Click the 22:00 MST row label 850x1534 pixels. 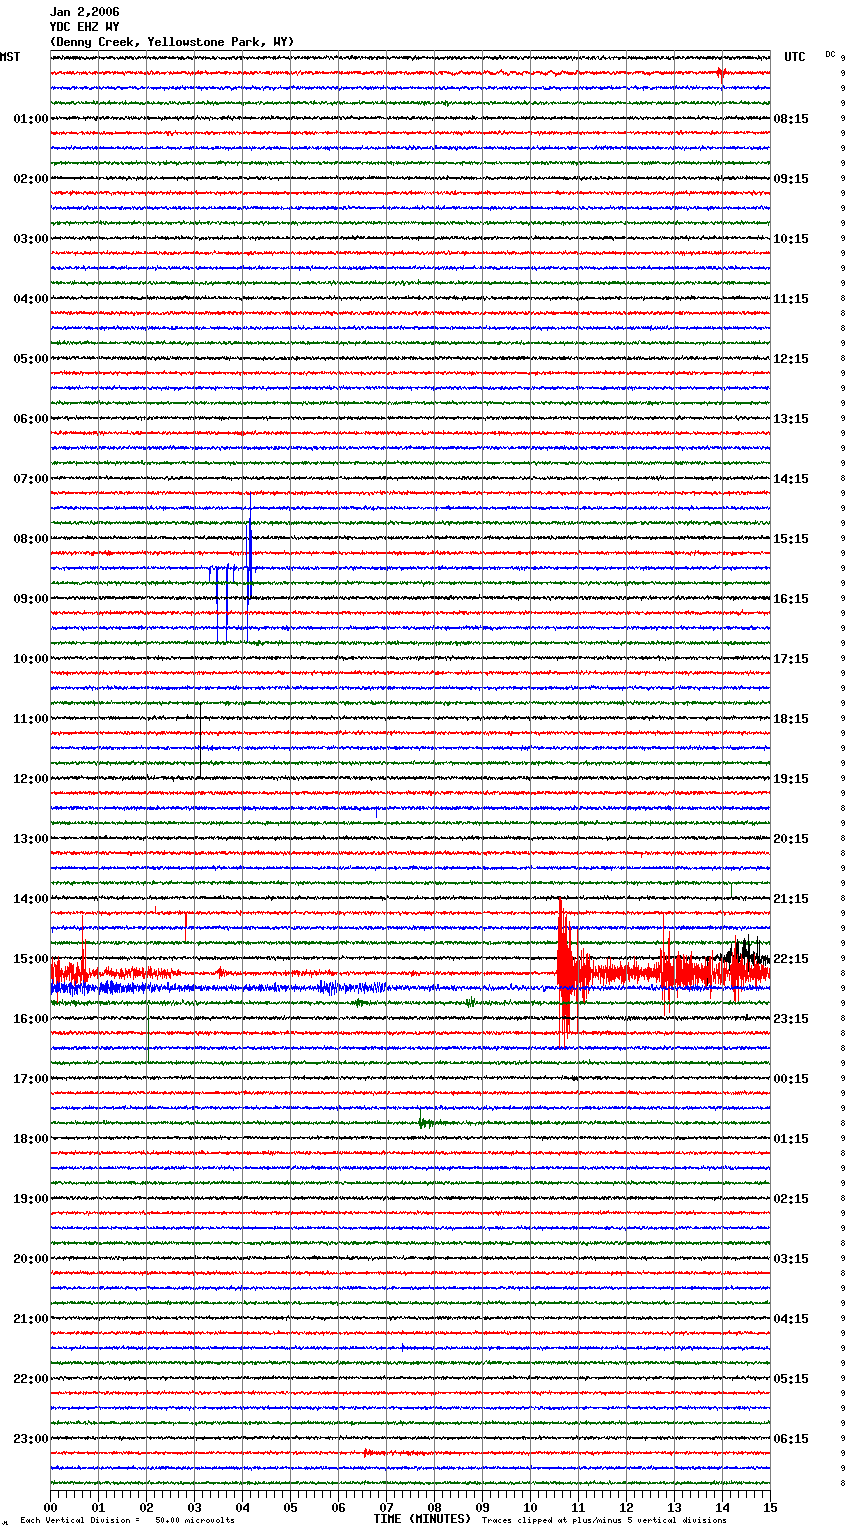30,1379
